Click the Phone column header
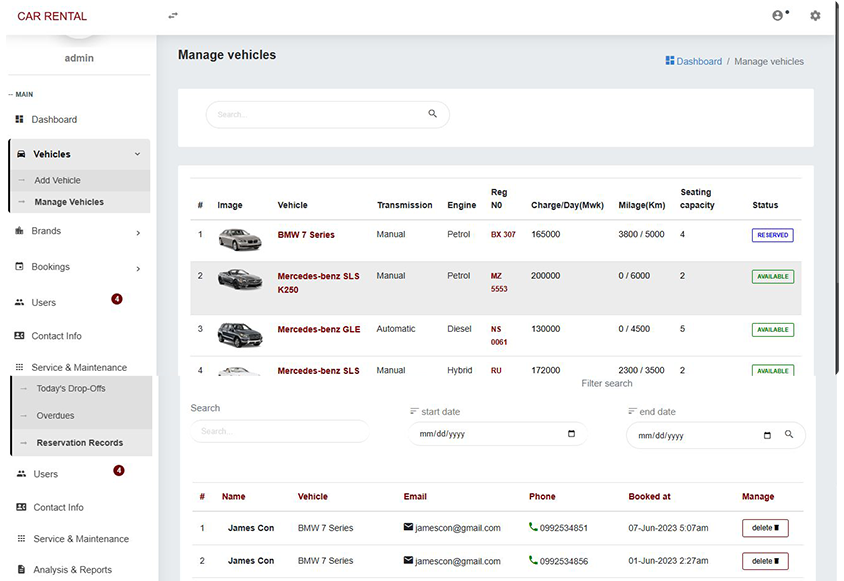844x581 pixels. pyautogui.click(x=542, y=496)
